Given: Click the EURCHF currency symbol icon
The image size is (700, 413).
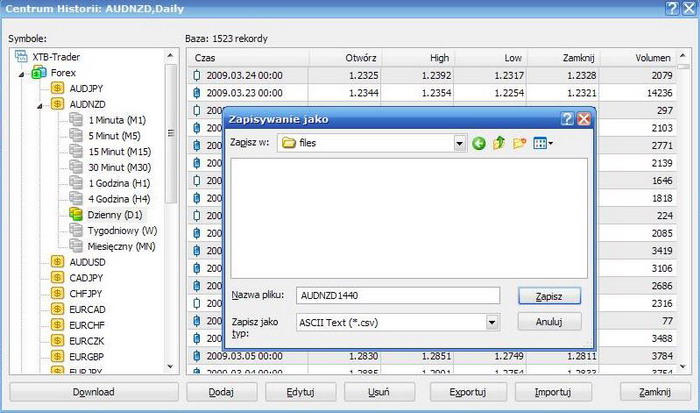Looking at the screenshot, I should pos(57,325).
